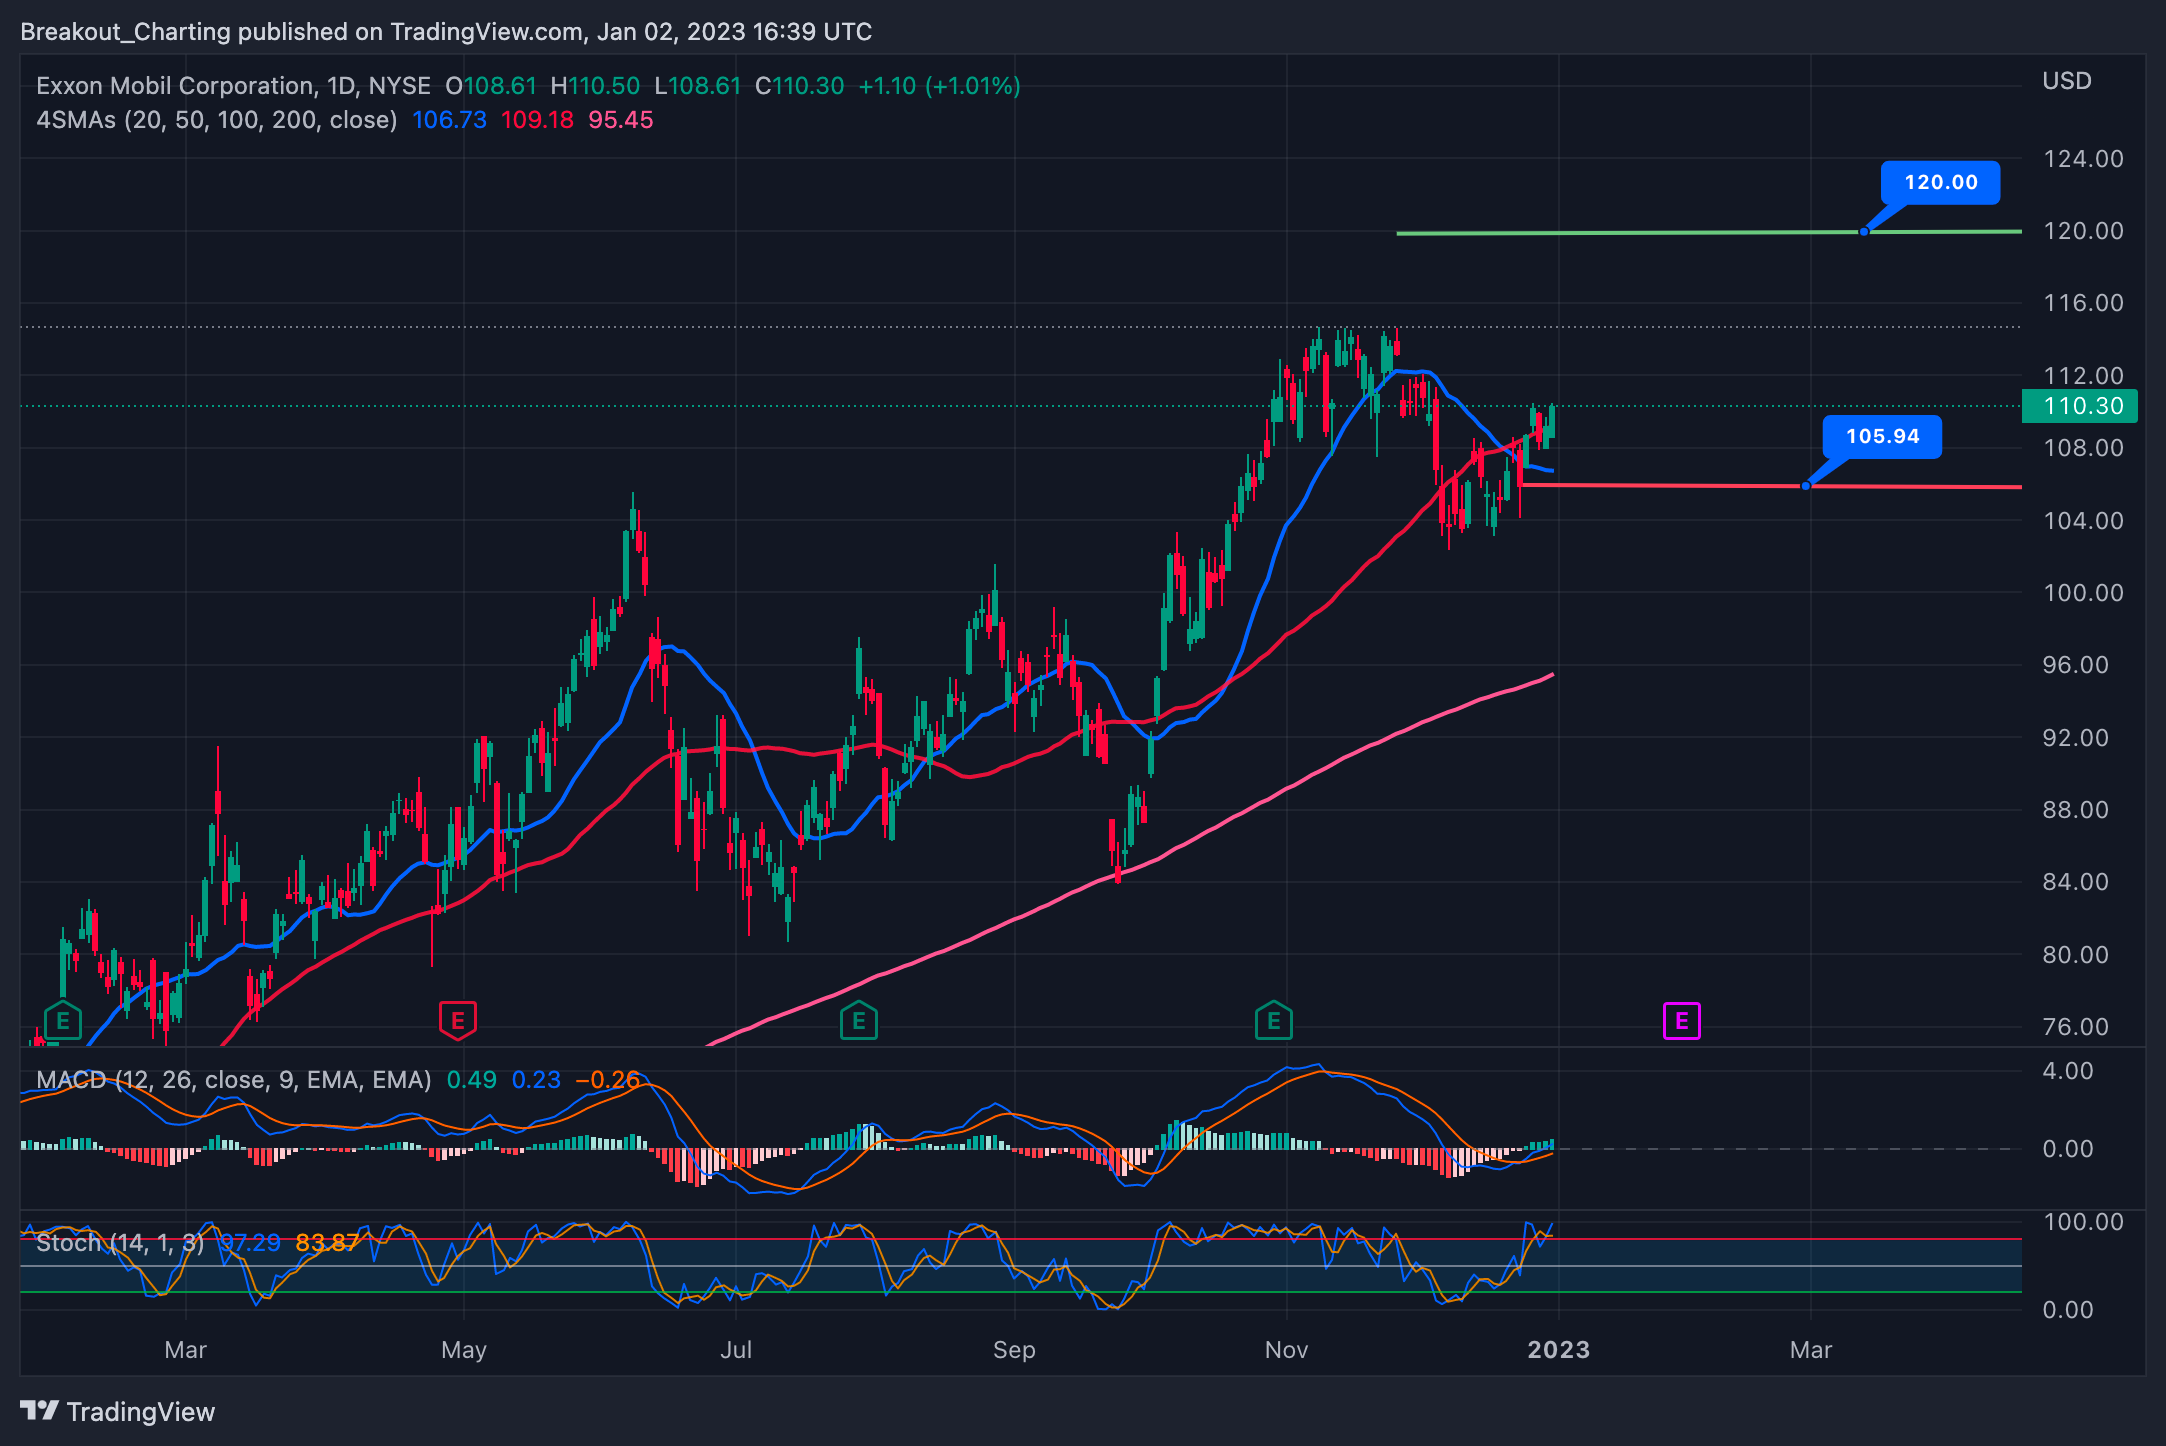Click the green 110.30 current price tag
This screenshot has width=2166, height=1446.
pos(2080,406)
